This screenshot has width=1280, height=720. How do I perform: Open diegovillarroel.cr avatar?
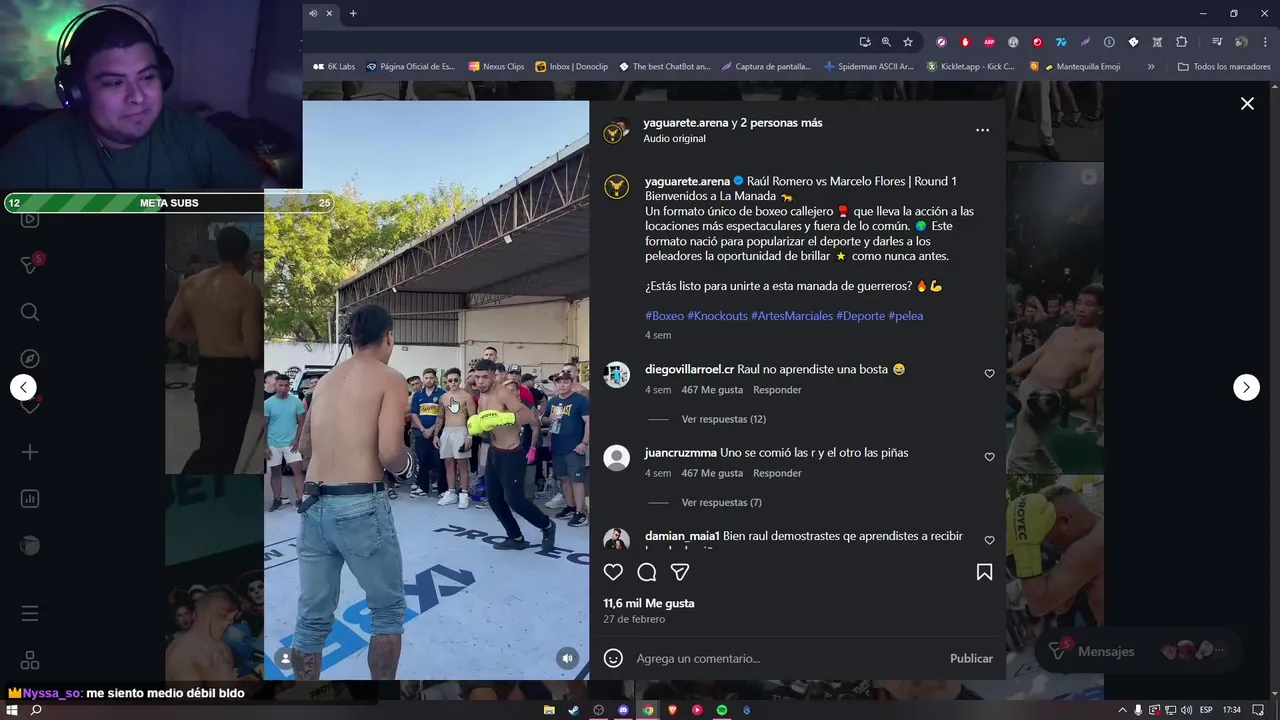coord(617,374)
